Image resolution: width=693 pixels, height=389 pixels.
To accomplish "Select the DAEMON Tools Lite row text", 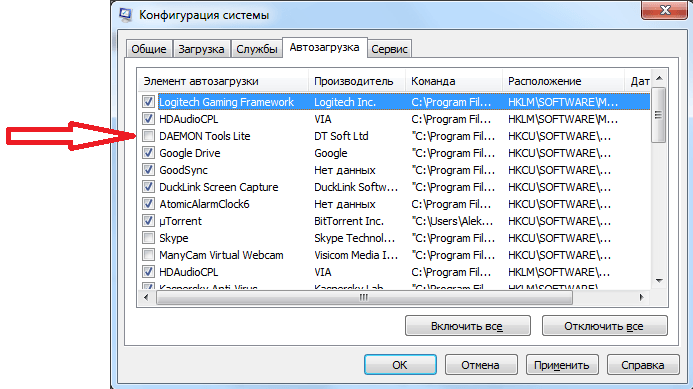I will click(x=205, y=136).
